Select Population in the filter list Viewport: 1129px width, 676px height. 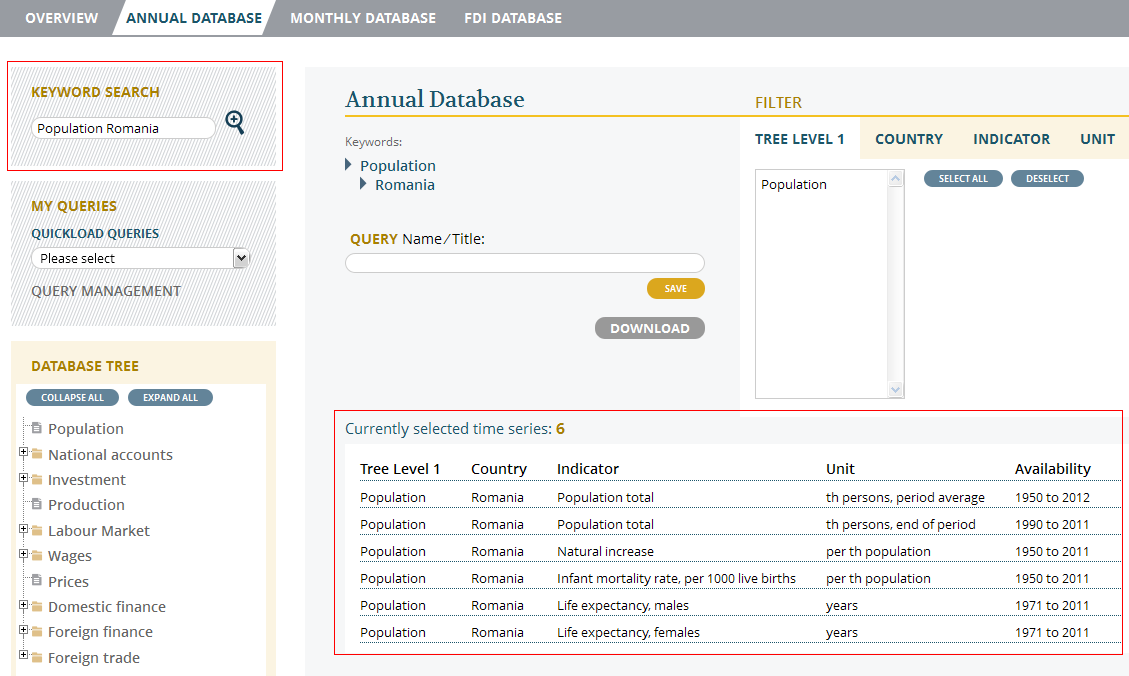click(794, 185)
